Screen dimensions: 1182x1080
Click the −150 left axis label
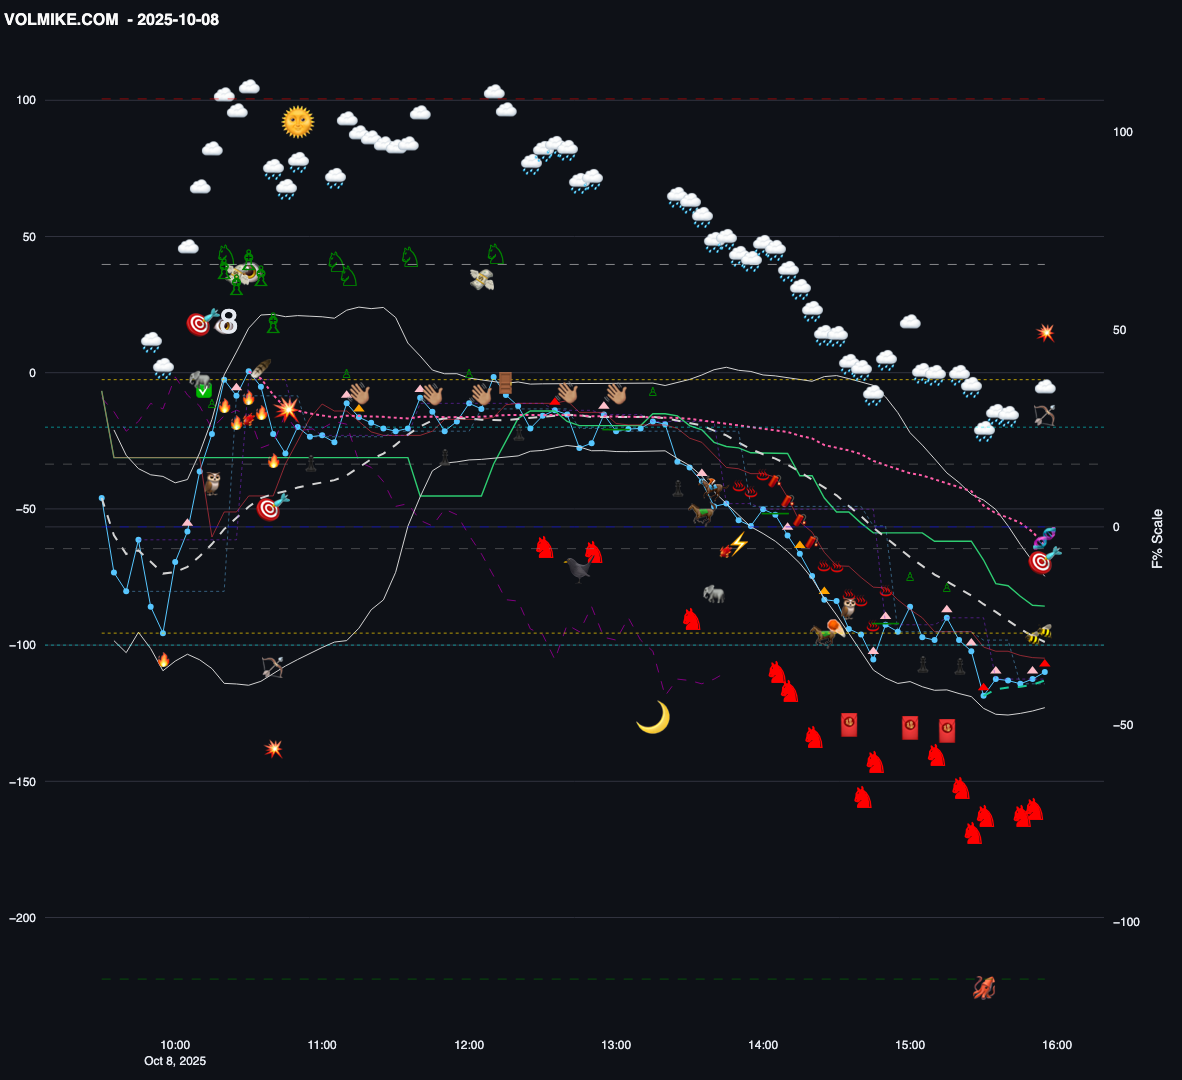(x=22, y=782)
